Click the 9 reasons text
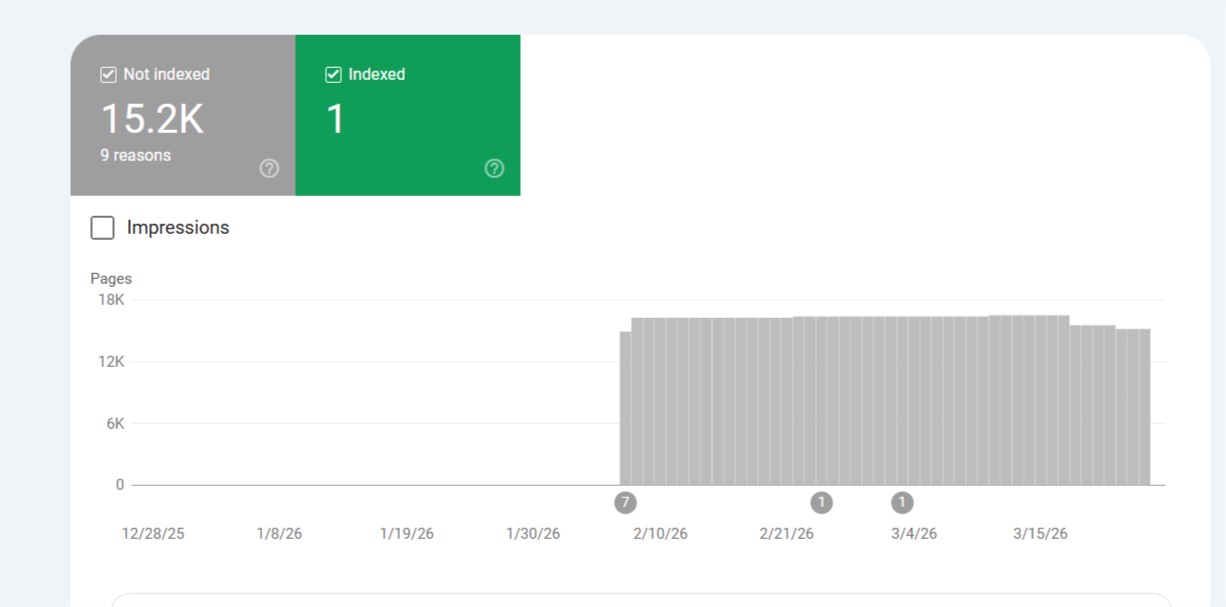This screenshot has width=1226, height=607. click(135, 155)
